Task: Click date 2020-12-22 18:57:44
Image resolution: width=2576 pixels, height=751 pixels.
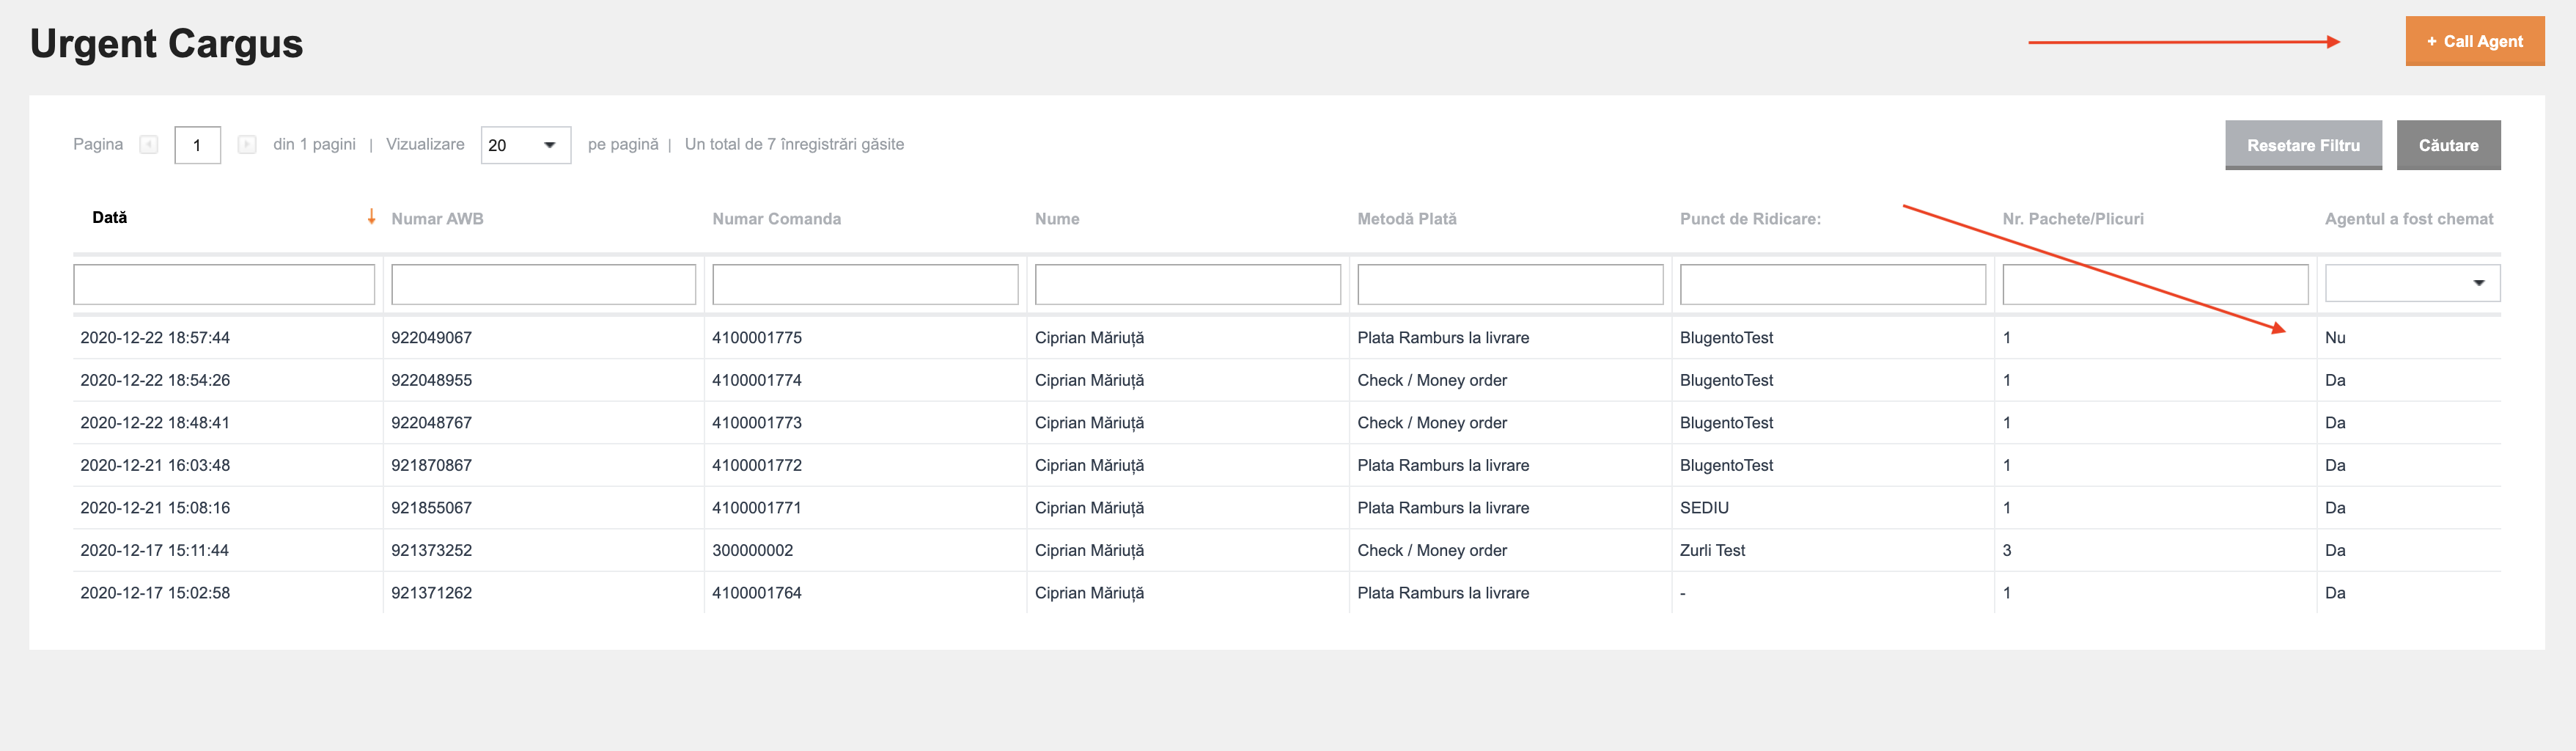Action: 155,338
